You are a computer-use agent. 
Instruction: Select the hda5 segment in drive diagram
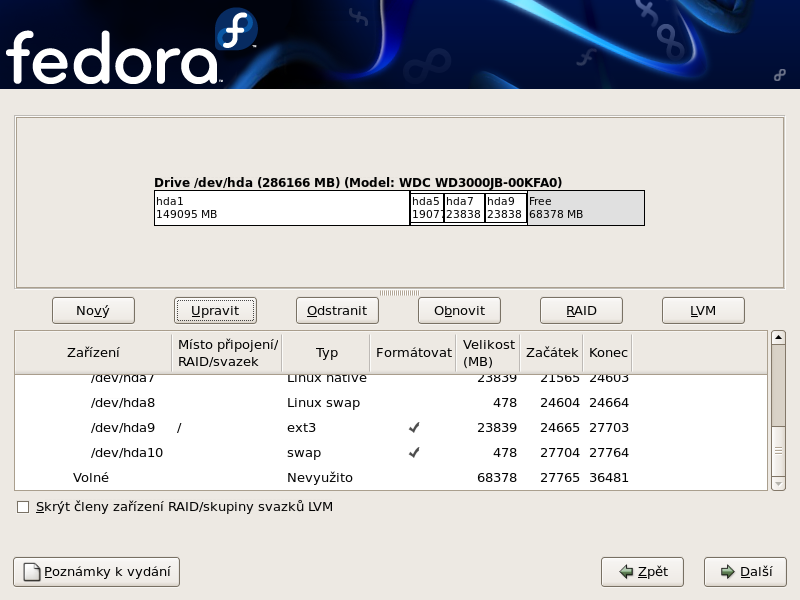click(427, 208)
